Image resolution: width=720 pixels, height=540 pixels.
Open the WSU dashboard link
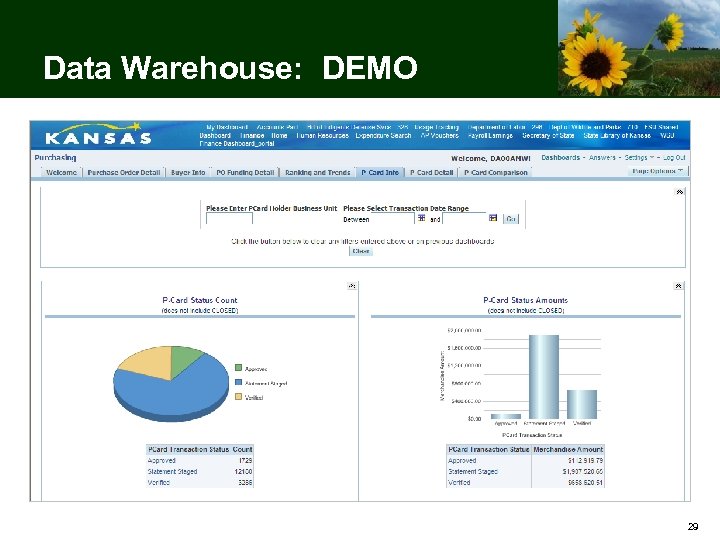pyautogui.click(x=668, y=135)
